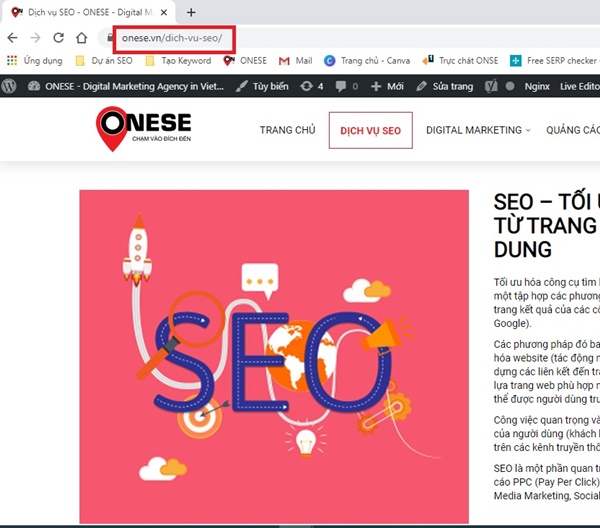Image resolution: width=600 pixels, height=528 pixels.
Task: Open the Free SERP checker bookmark
Action: pyautogui.click(x=554, y=60)
